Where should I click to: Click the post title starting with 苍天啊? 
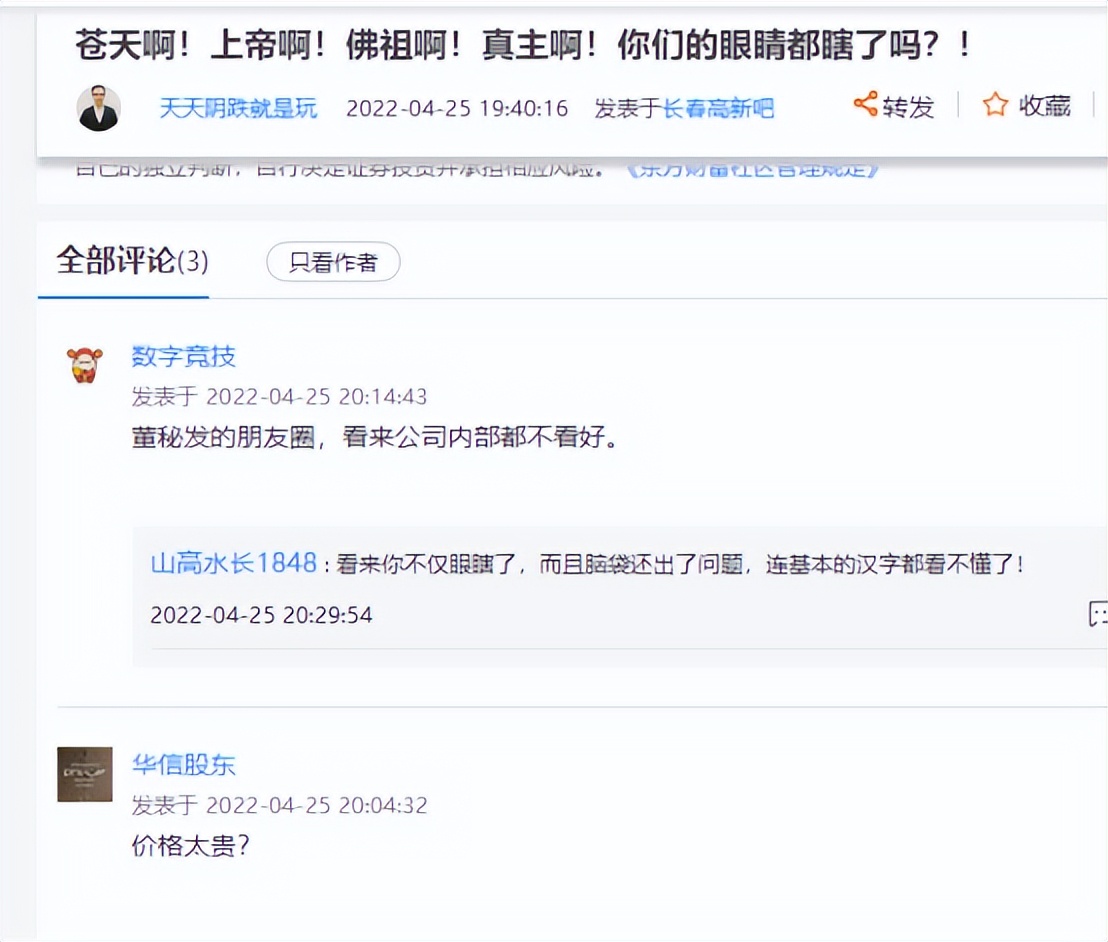[x=522, y=46]
